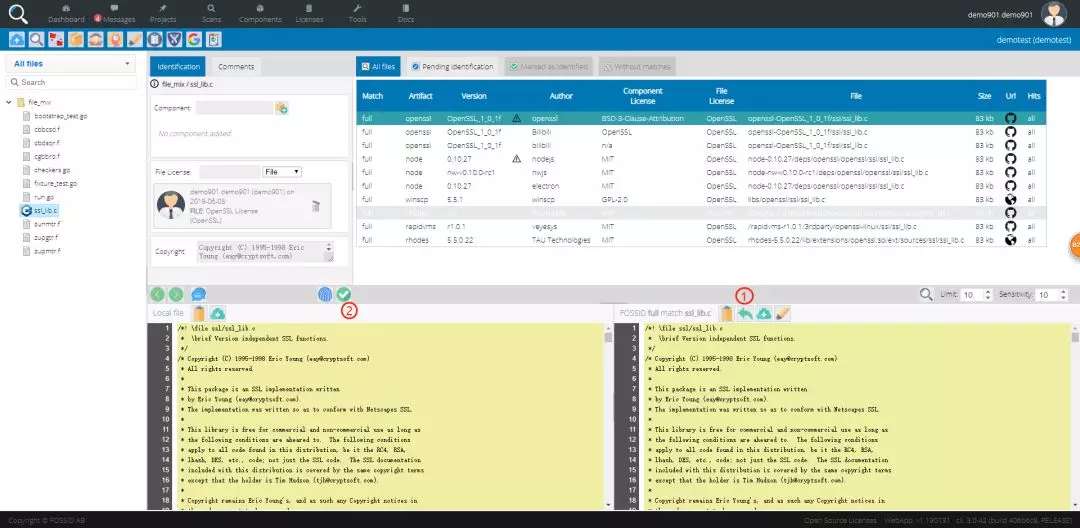This screenshot has width=1080, height=528.
Task: Open Tools in top navigation
Action: coord(357,14)
